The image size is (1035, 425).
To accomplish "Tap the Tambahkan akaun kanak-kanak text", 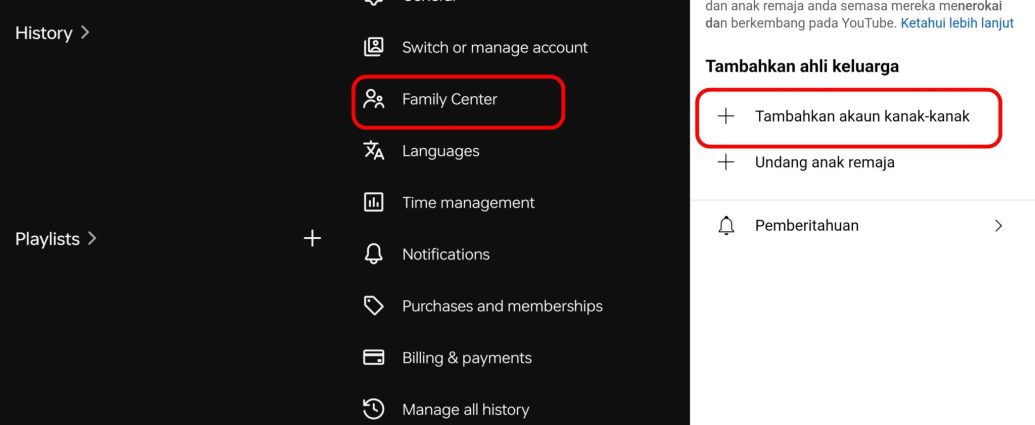I will pyautogui.click(x=862, y=116).
